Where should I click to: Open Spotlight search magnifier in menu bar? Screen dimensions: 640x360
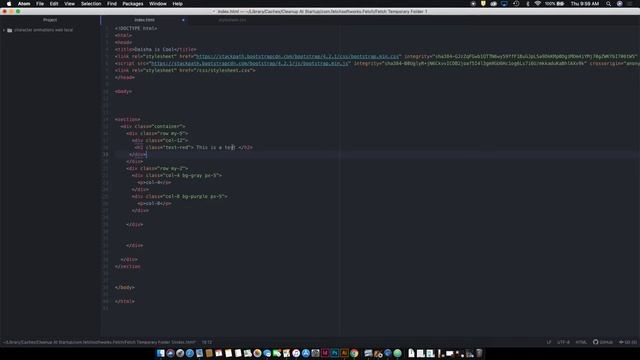[608, 4]
